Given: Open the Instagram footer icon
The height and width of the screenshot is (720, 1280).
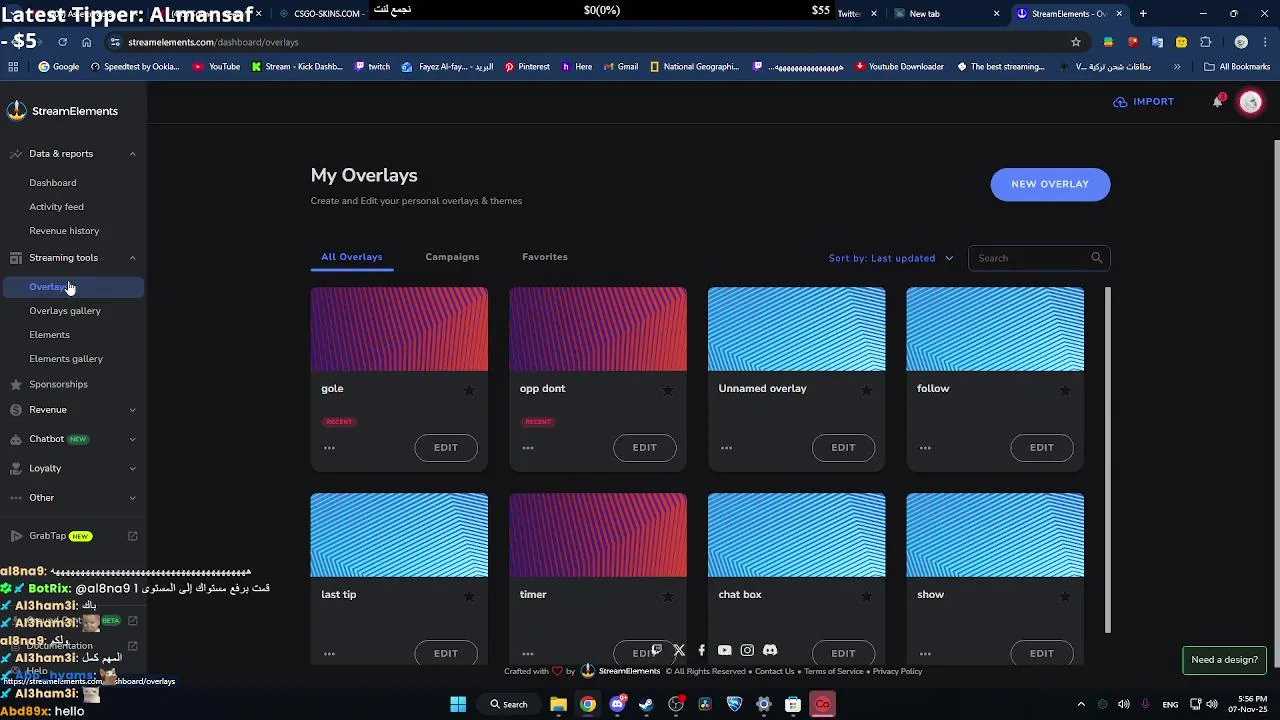Looking at the screenshot, I should (x=747, y=650).
